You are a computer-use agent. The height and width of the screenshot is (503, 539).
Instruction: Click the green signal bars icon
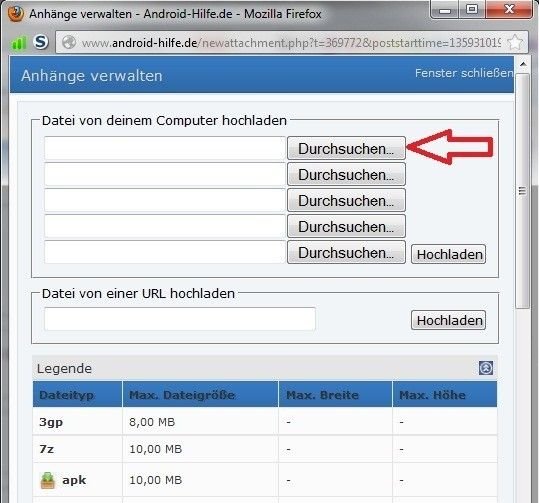pos(19,43)
